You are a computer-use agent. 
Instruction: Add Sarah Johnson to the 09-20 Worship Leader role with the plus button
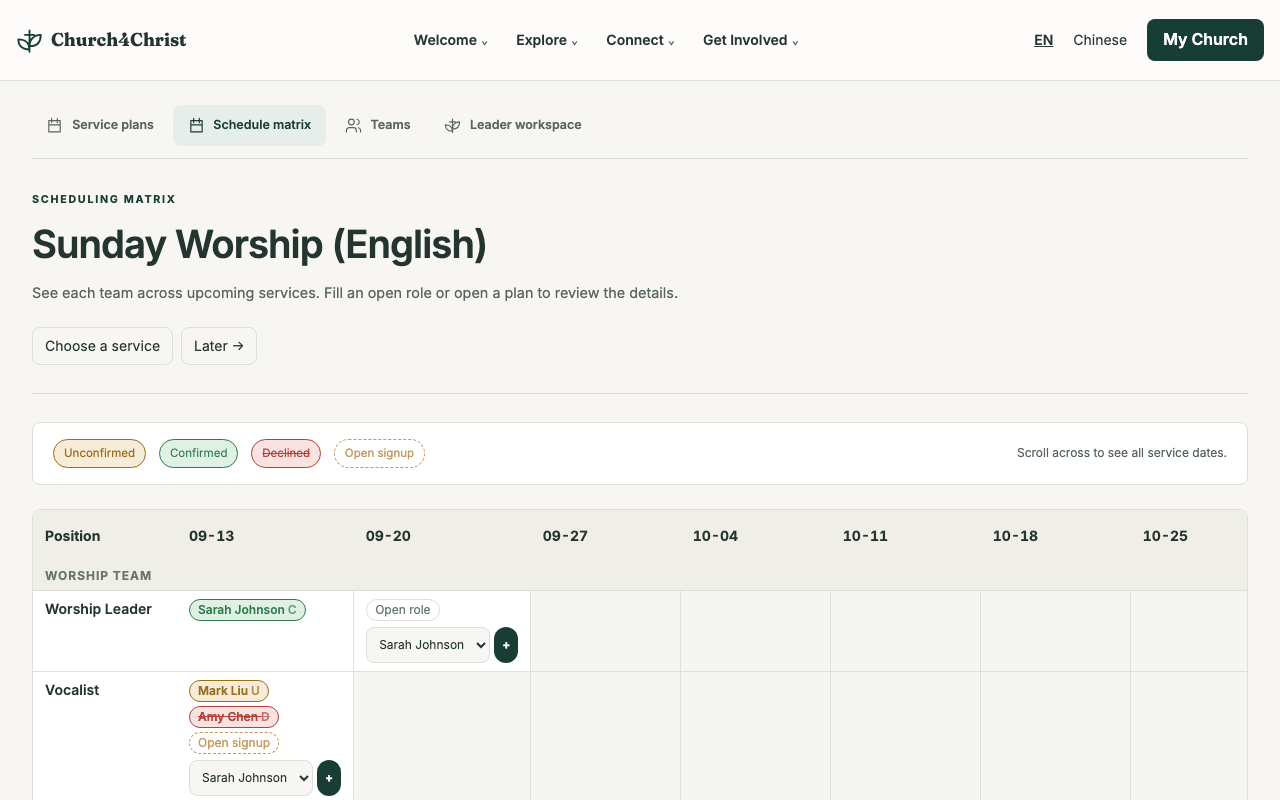point(506,645)
